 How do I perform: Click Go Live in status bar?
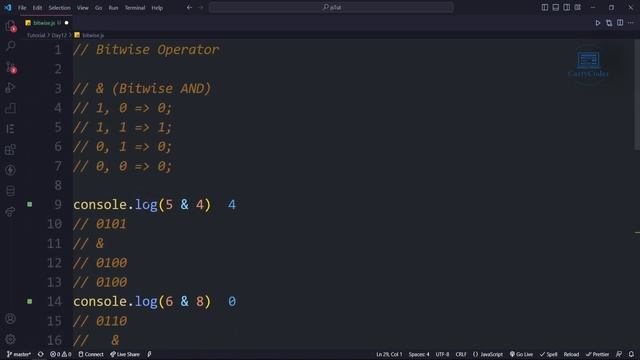point(521,354)
